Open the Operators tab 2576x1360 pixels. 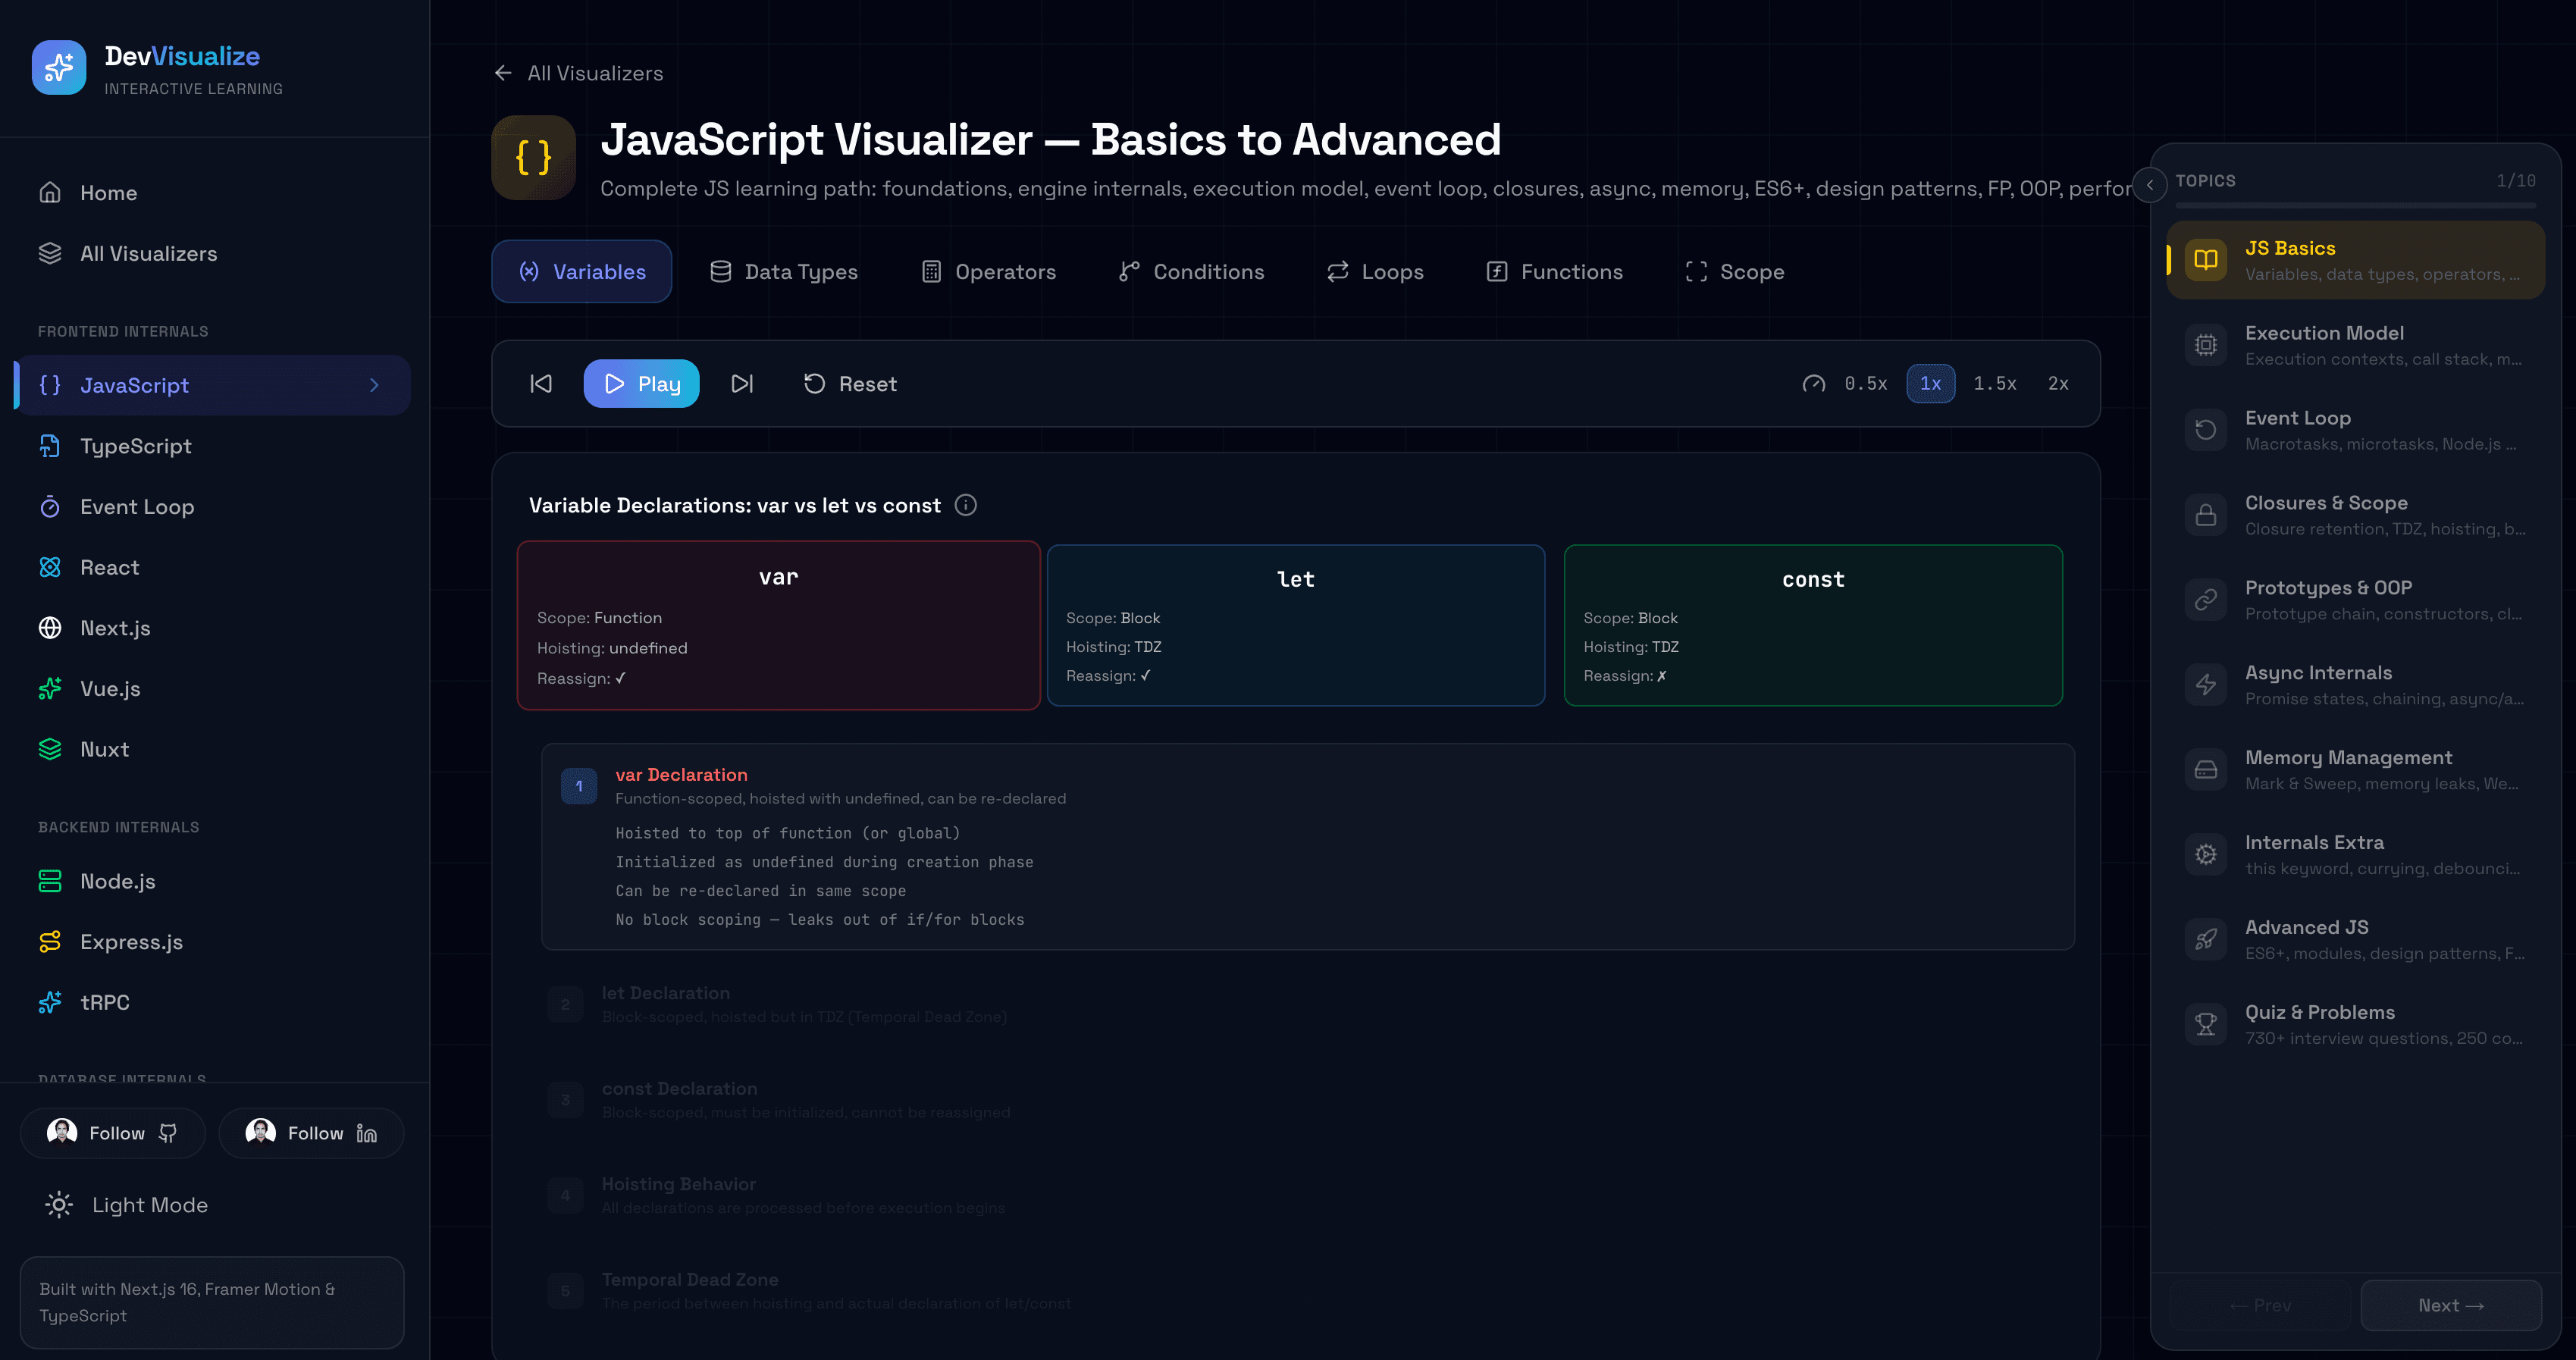[x=988, y=272]
